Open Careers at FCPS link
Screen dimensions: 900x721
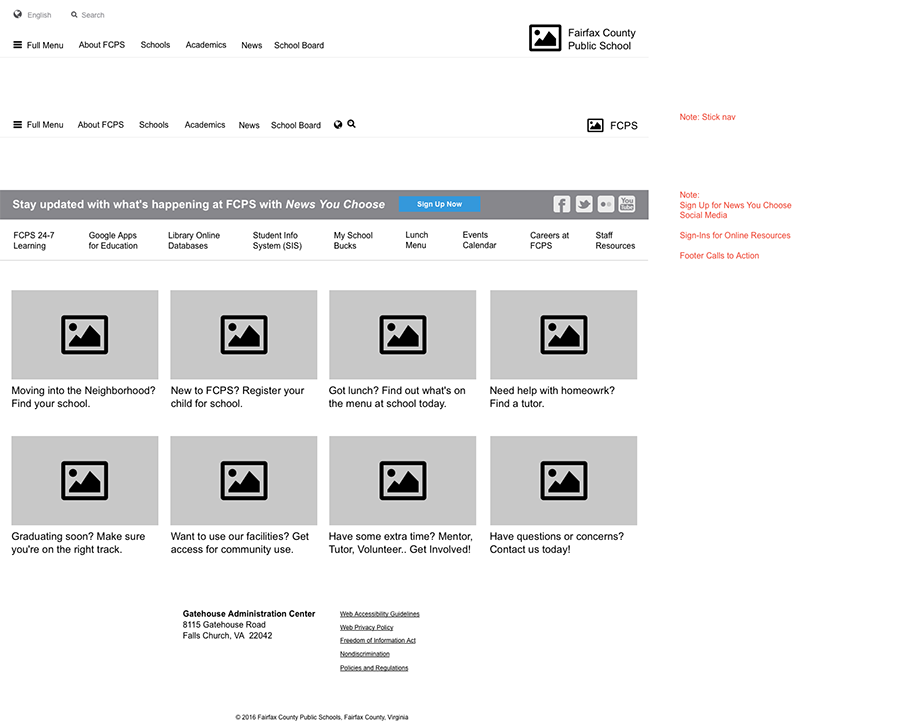tap(549, 241)
